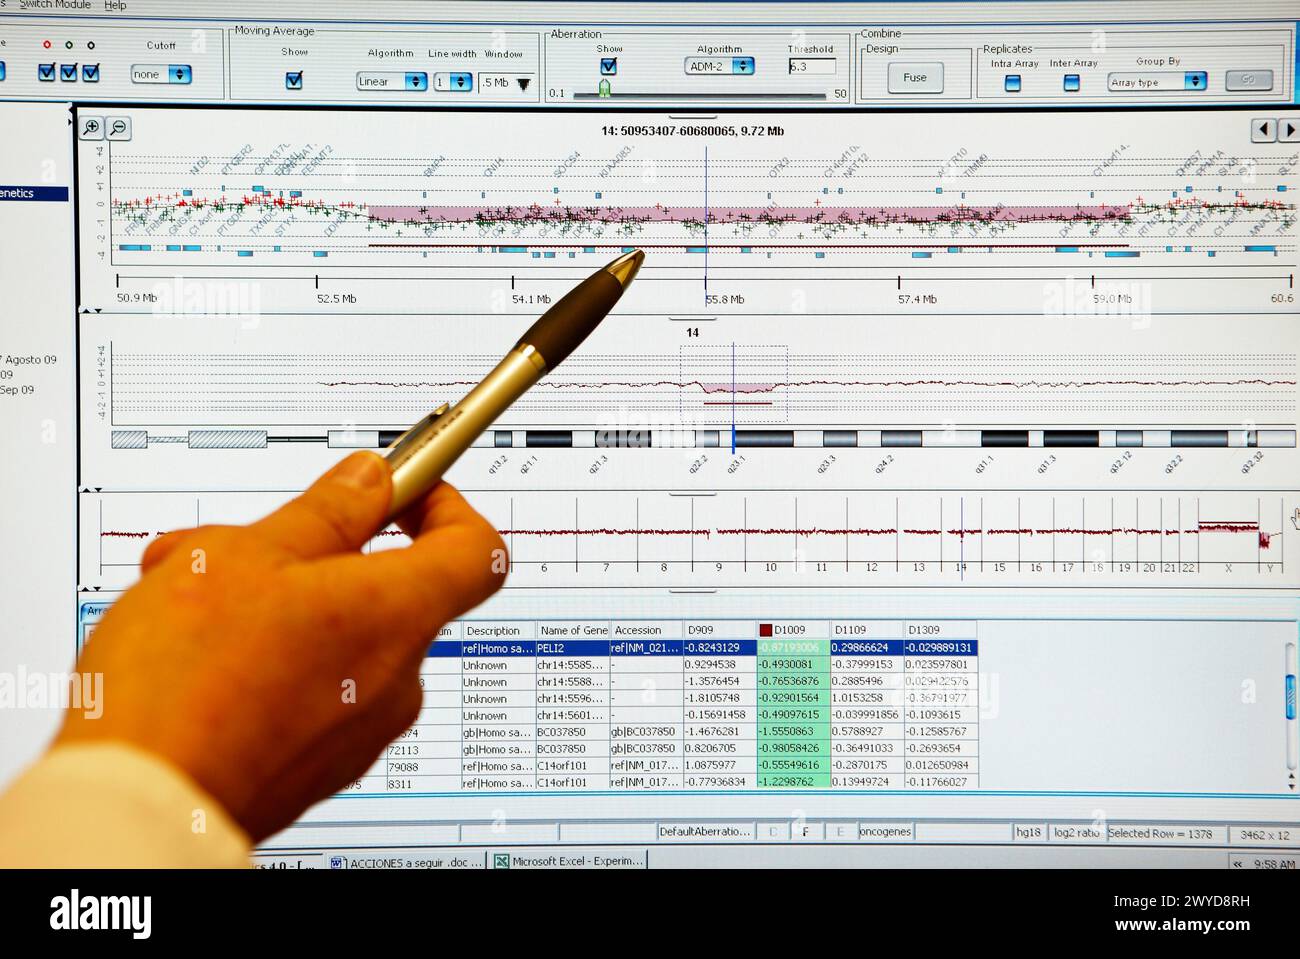This screenshot has width=1300, height=959.
Task: Open the Switch Module menu
Action: (x=55, y=5)
